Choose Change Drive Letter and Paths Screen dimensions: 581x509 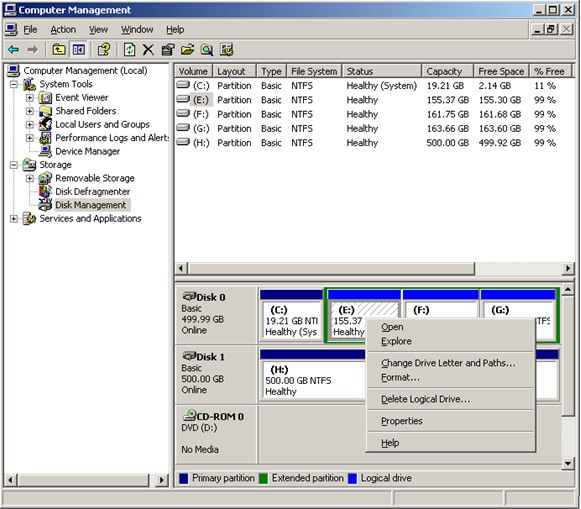(x=448, y=363)
